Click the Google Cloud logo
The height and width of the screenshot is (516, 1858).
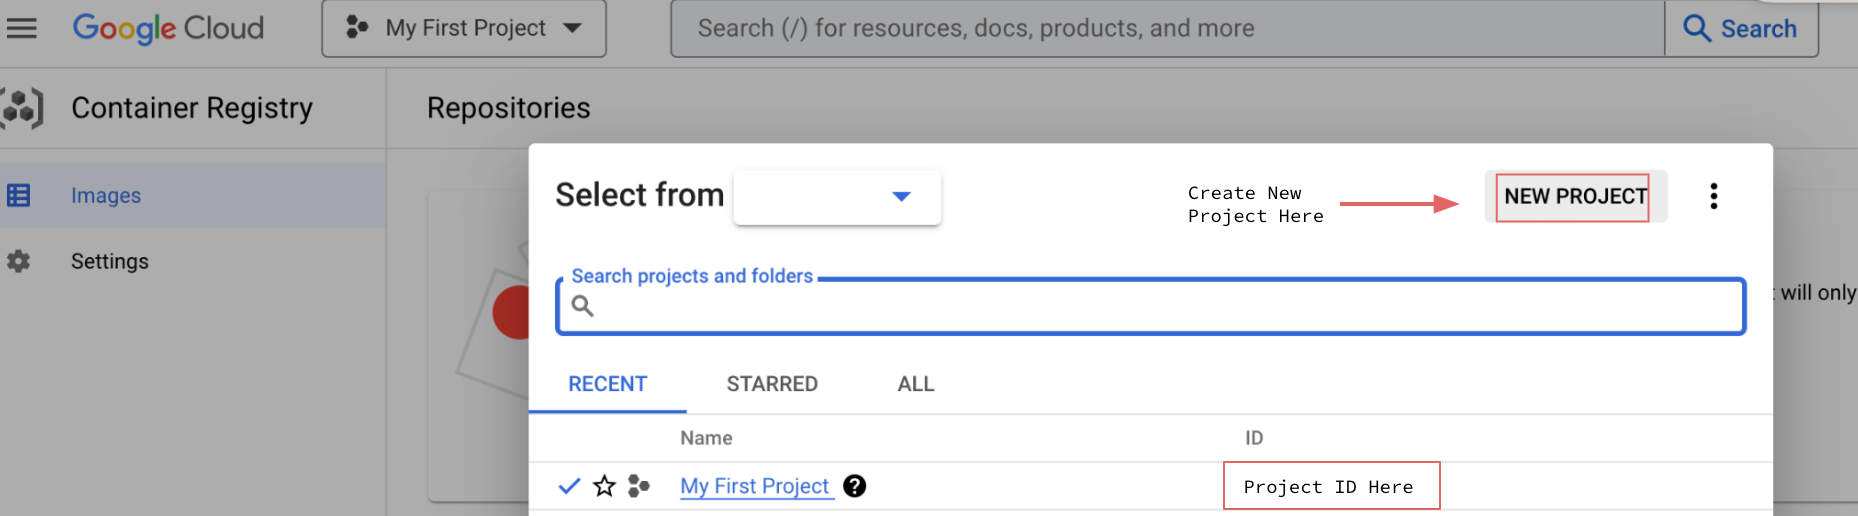(168, 28)
